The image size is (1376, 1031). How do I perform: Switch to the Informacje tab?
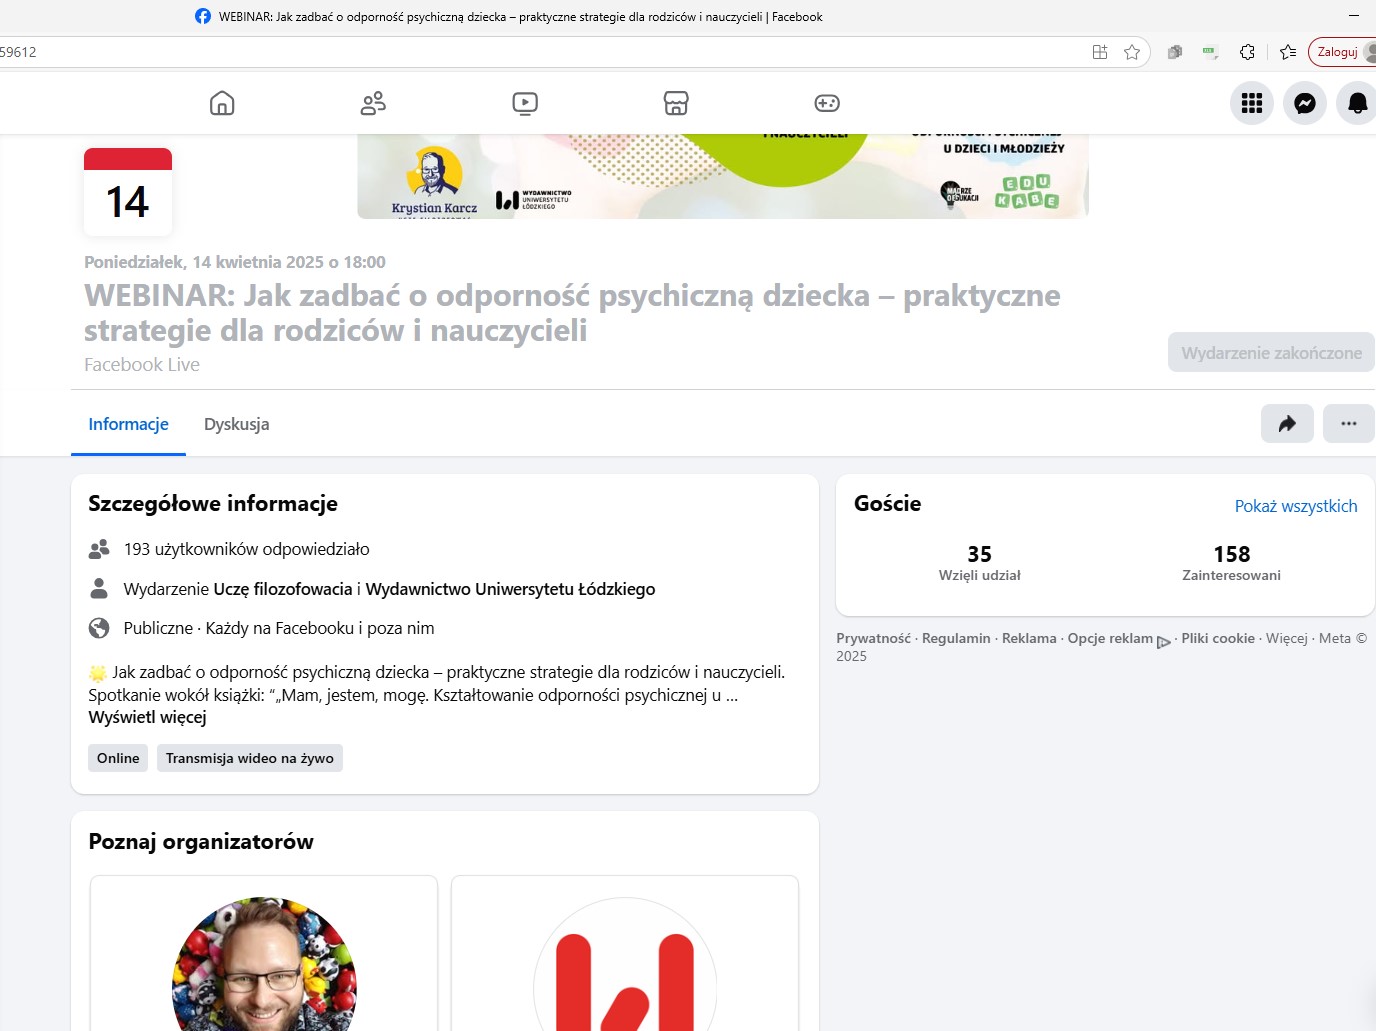tap(128, 424)
